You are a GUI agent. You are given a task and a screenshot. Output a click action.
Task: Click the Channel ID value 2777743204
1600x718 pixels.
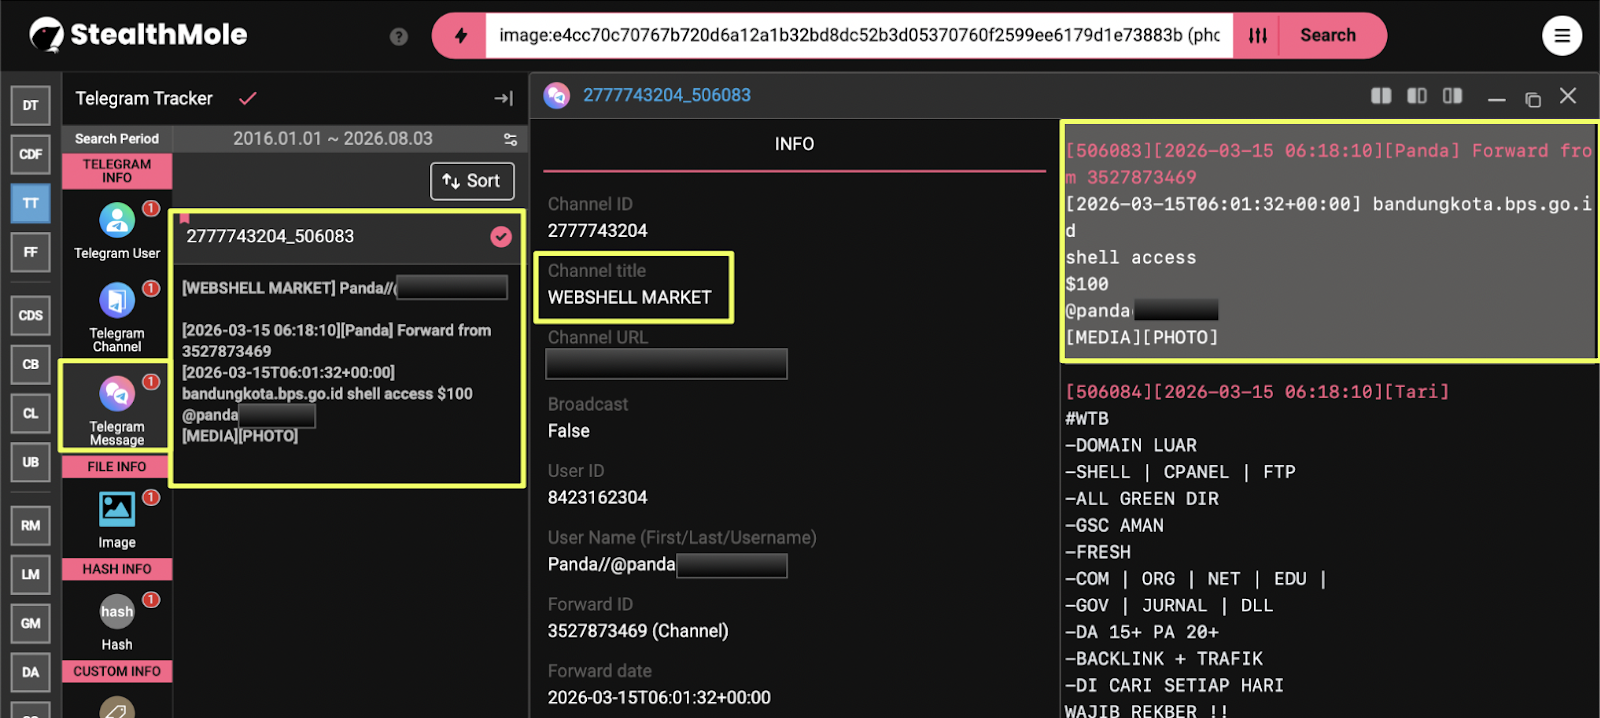(x=598, y=231)
